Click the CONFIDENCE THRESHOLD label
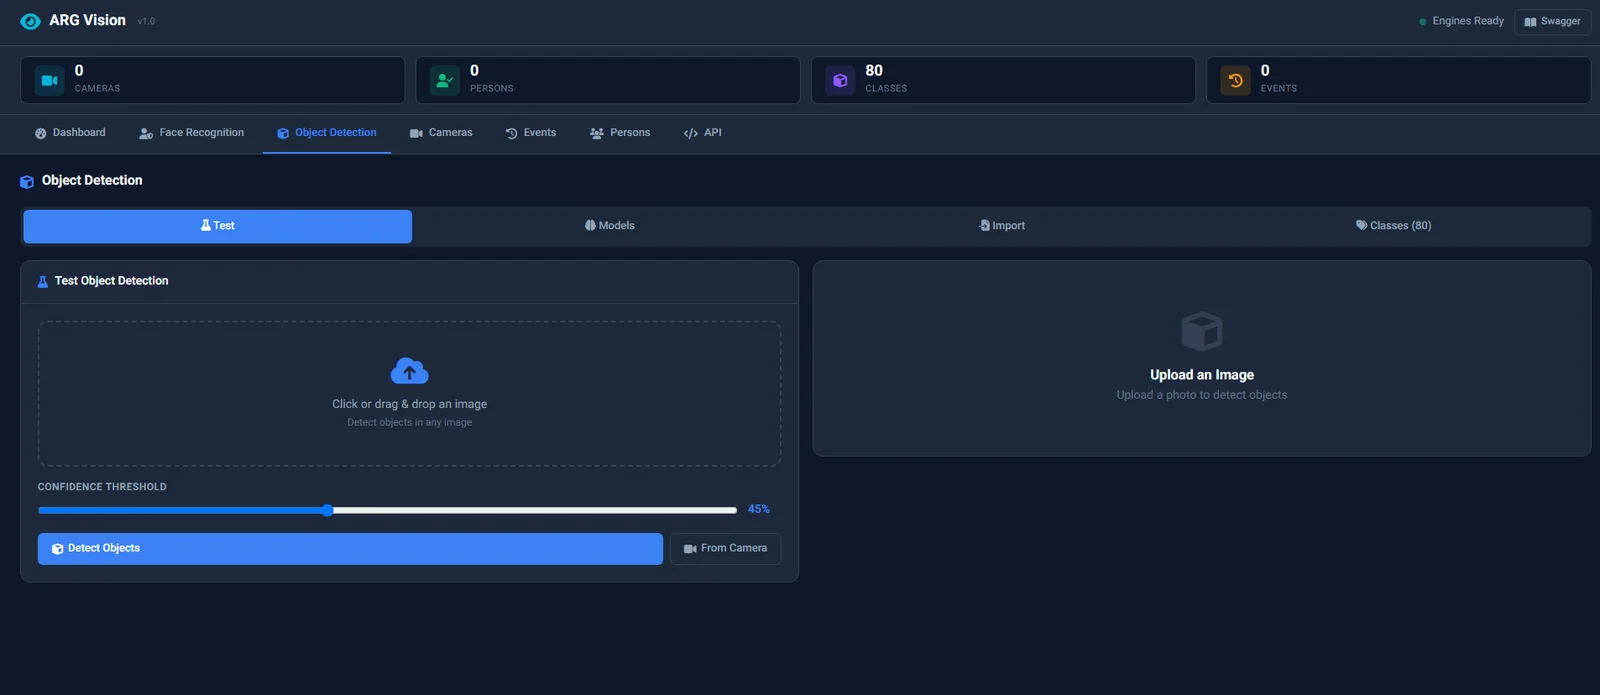Viewport: 1600px width, 695px height. click(x=102, y=487)
